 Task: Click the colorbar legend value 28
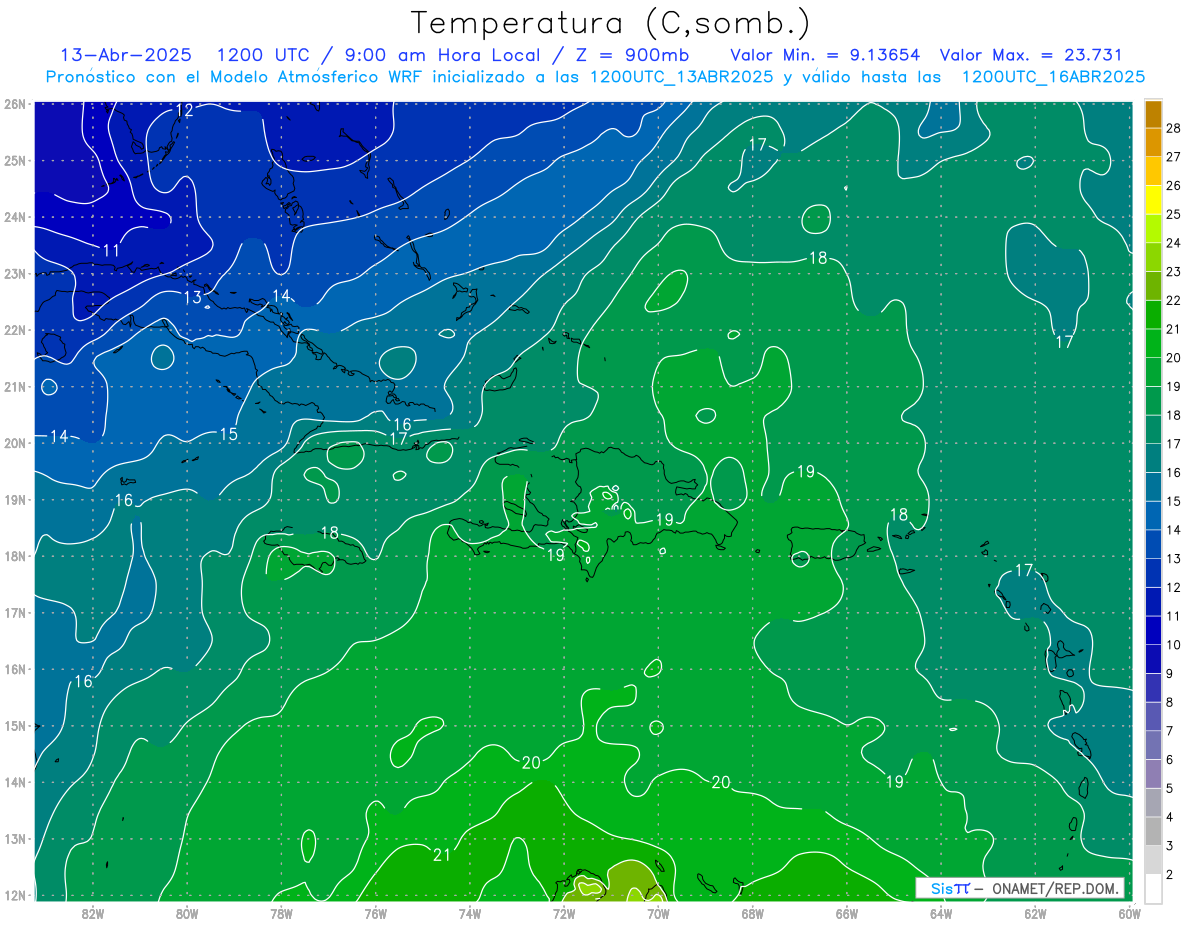pos(1173,128)
